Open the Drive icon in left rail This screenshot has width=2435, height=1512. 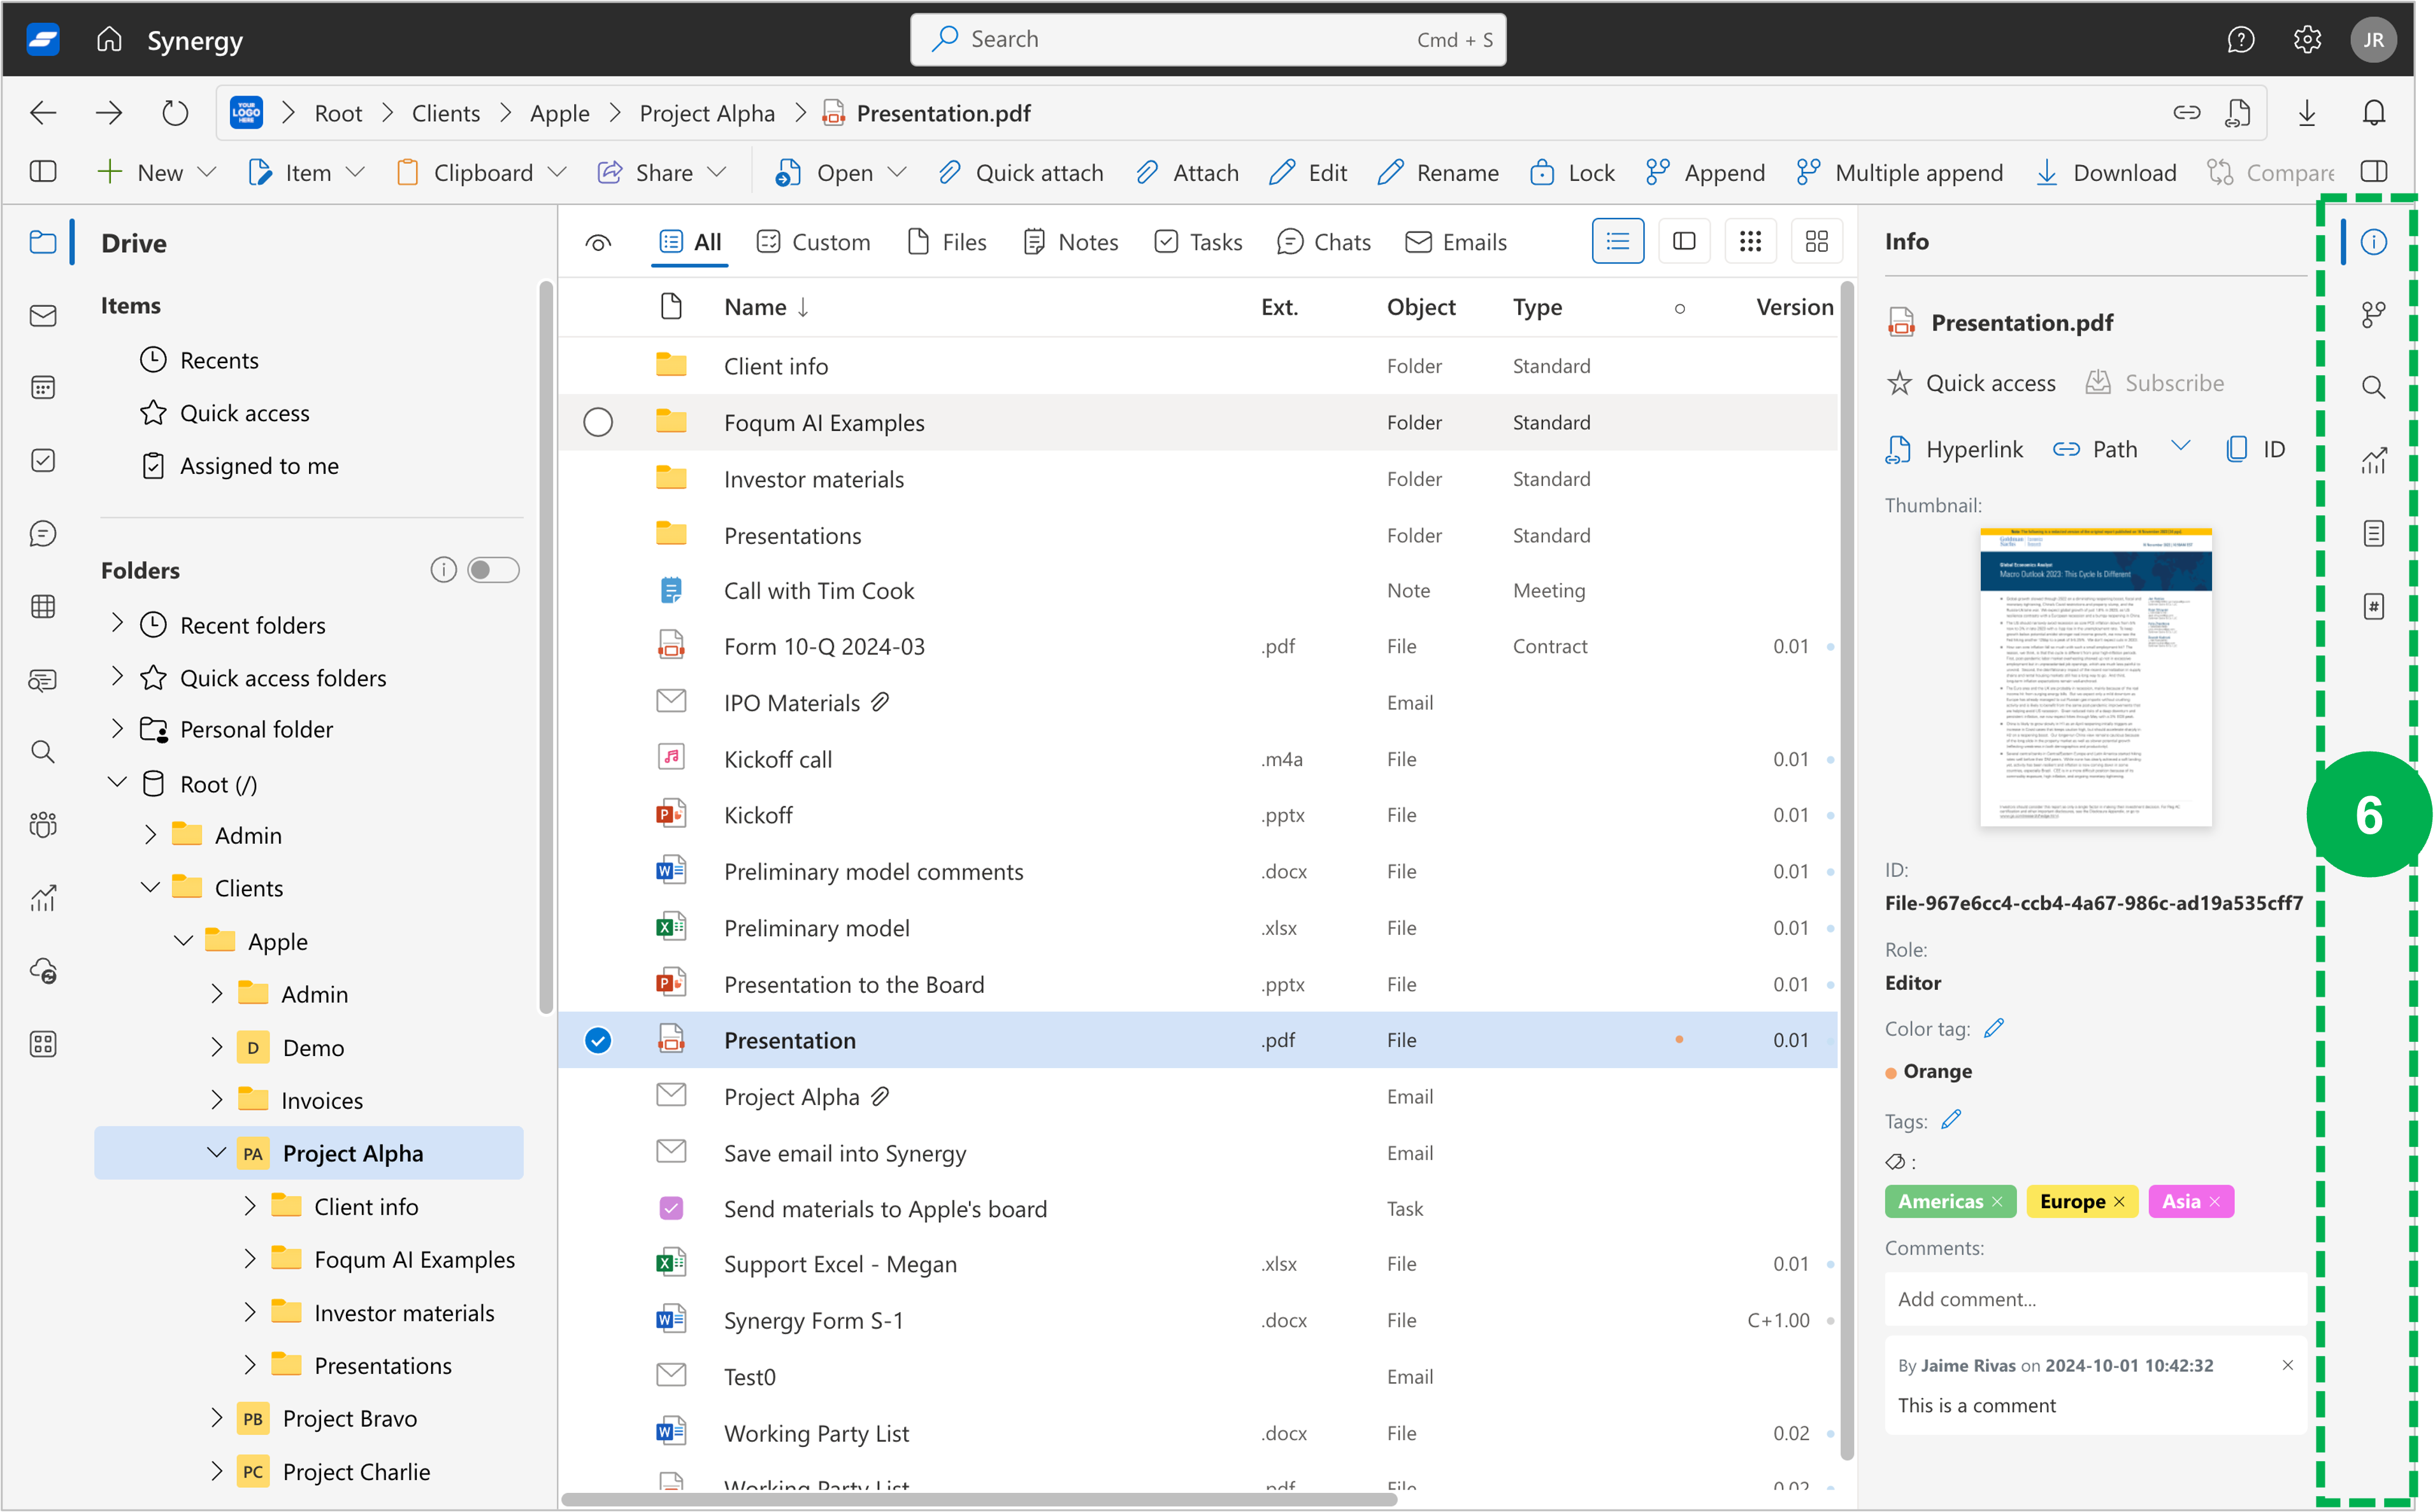pyautogui.click(x=42, y=242)
